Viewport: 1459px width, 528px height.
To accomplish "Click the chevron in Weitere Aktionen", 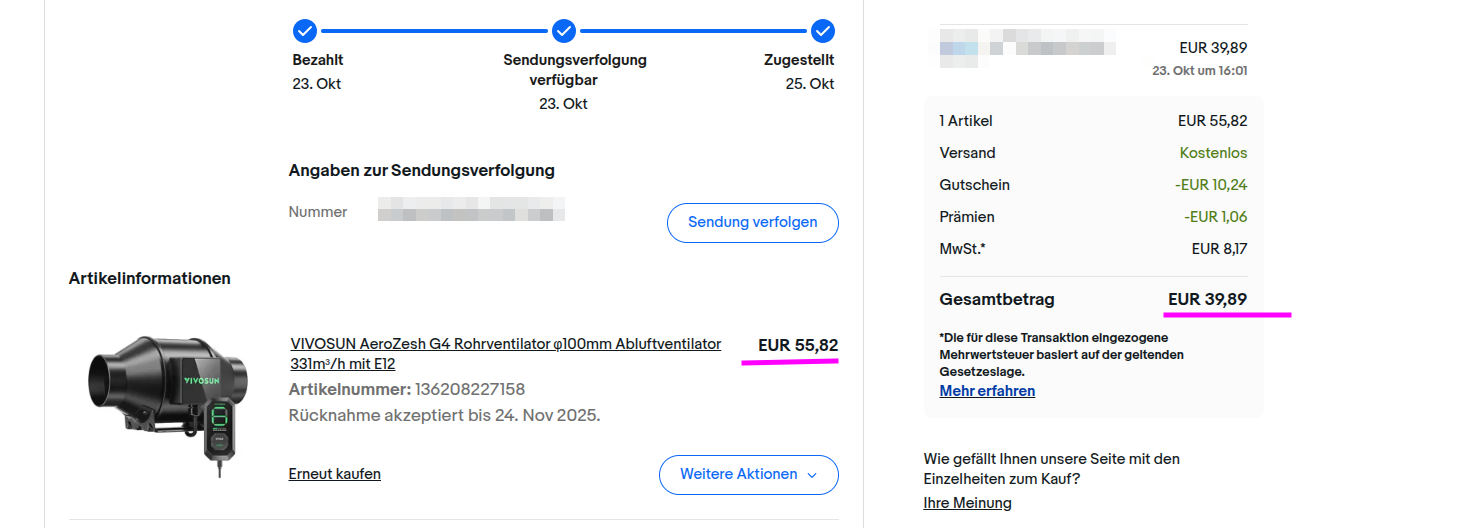I will [x=812, y=475].
